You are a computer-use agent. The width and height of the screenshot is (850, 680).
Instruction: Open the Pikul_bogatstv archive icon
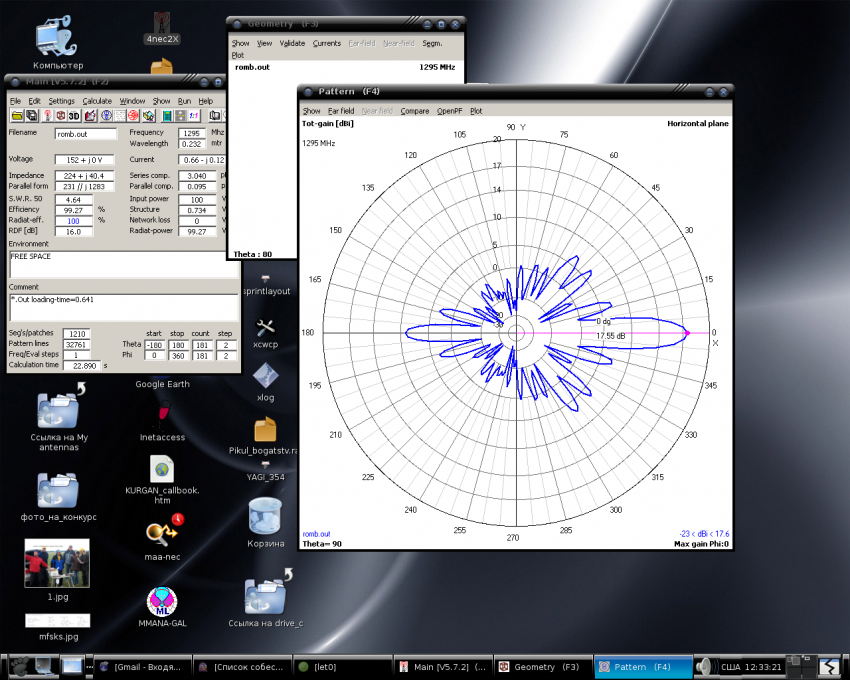263,436
